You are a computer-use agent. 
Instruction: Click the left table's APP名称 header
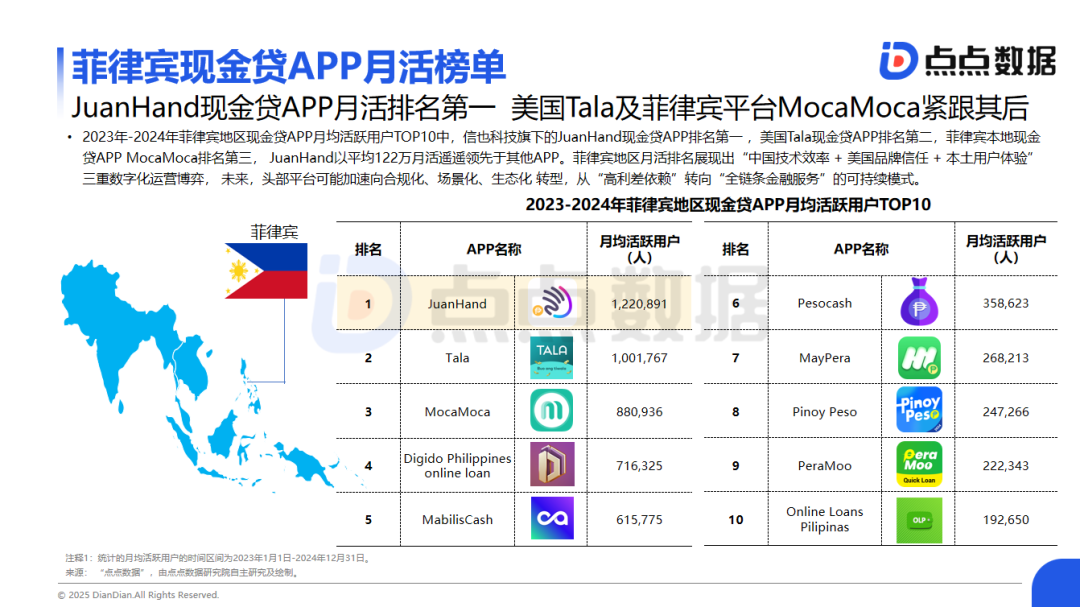(x=494, y=249)
